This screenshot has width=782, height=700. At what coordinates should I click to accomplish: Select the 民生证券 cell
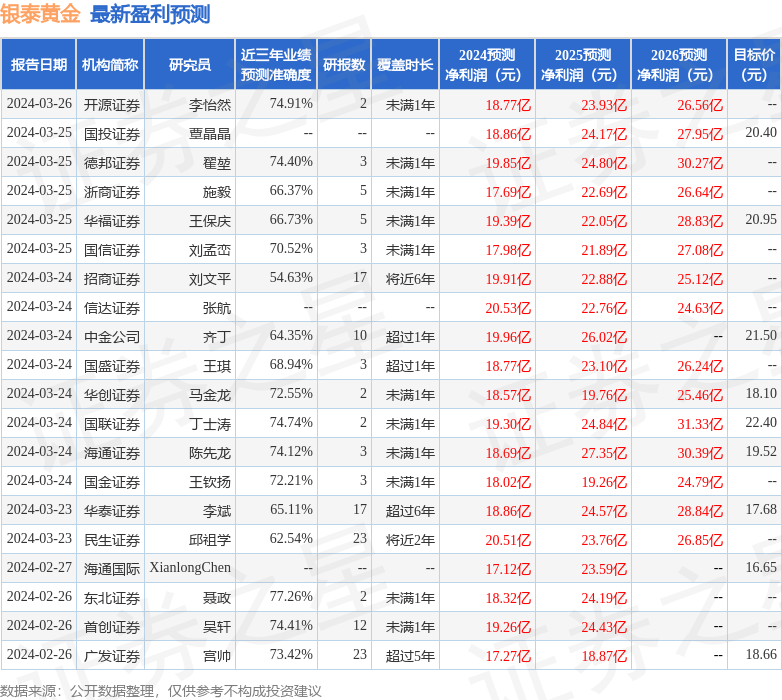112,539
